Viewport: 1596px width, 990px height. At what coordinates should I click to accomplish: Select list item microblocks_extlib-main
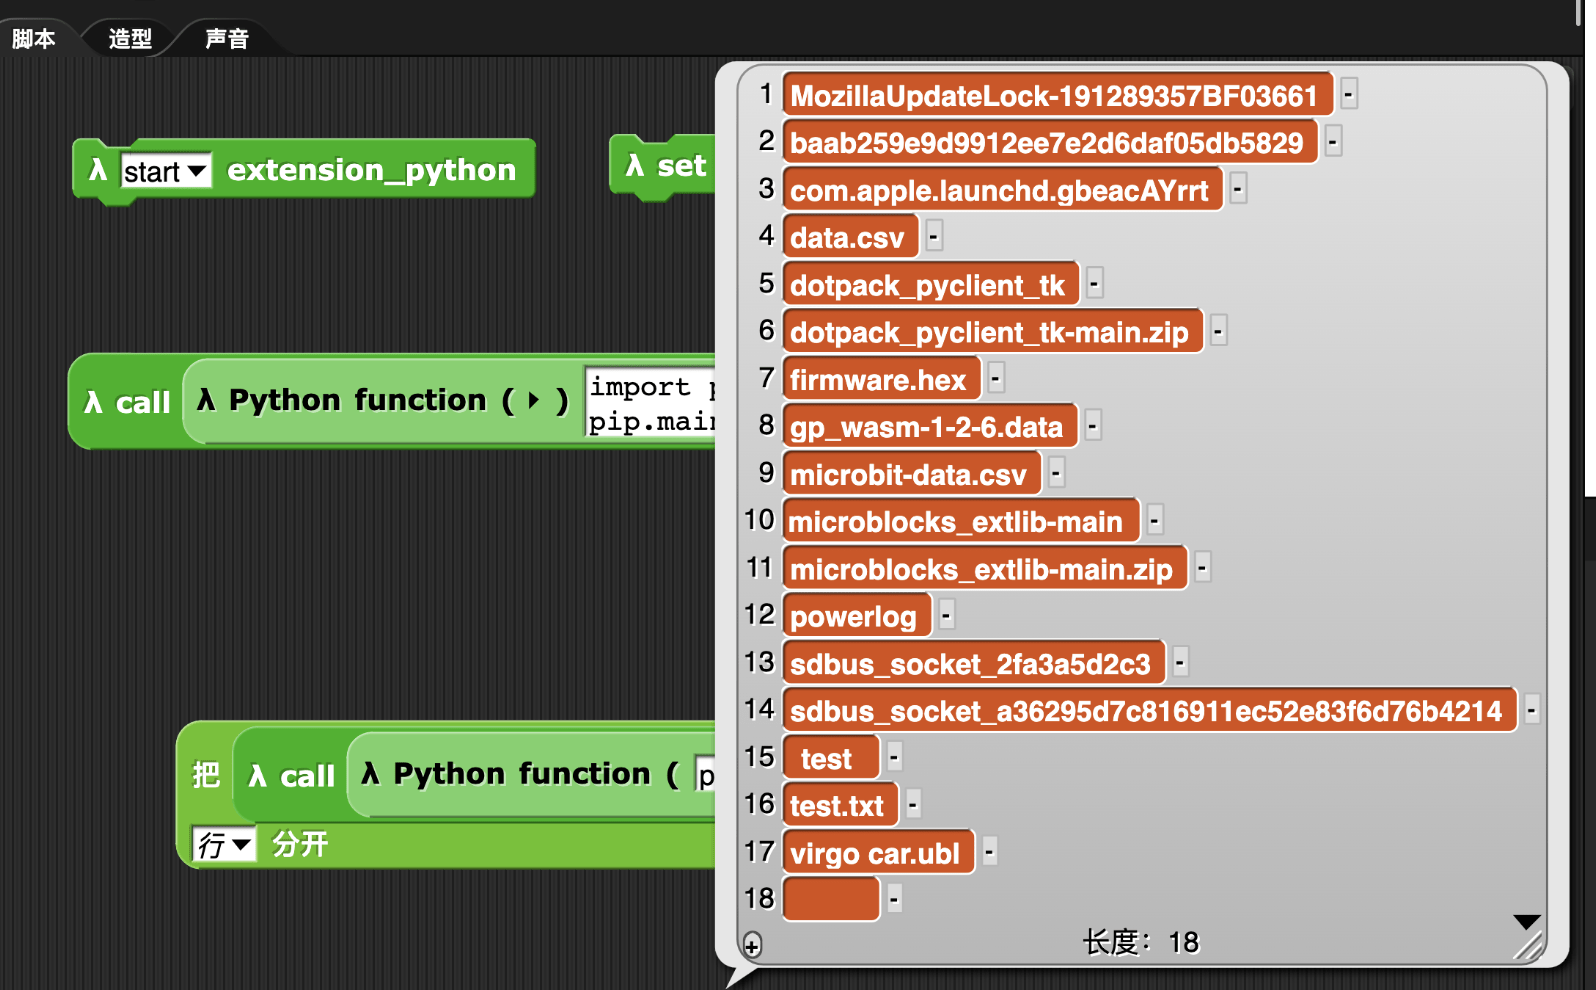pos(960,522)
